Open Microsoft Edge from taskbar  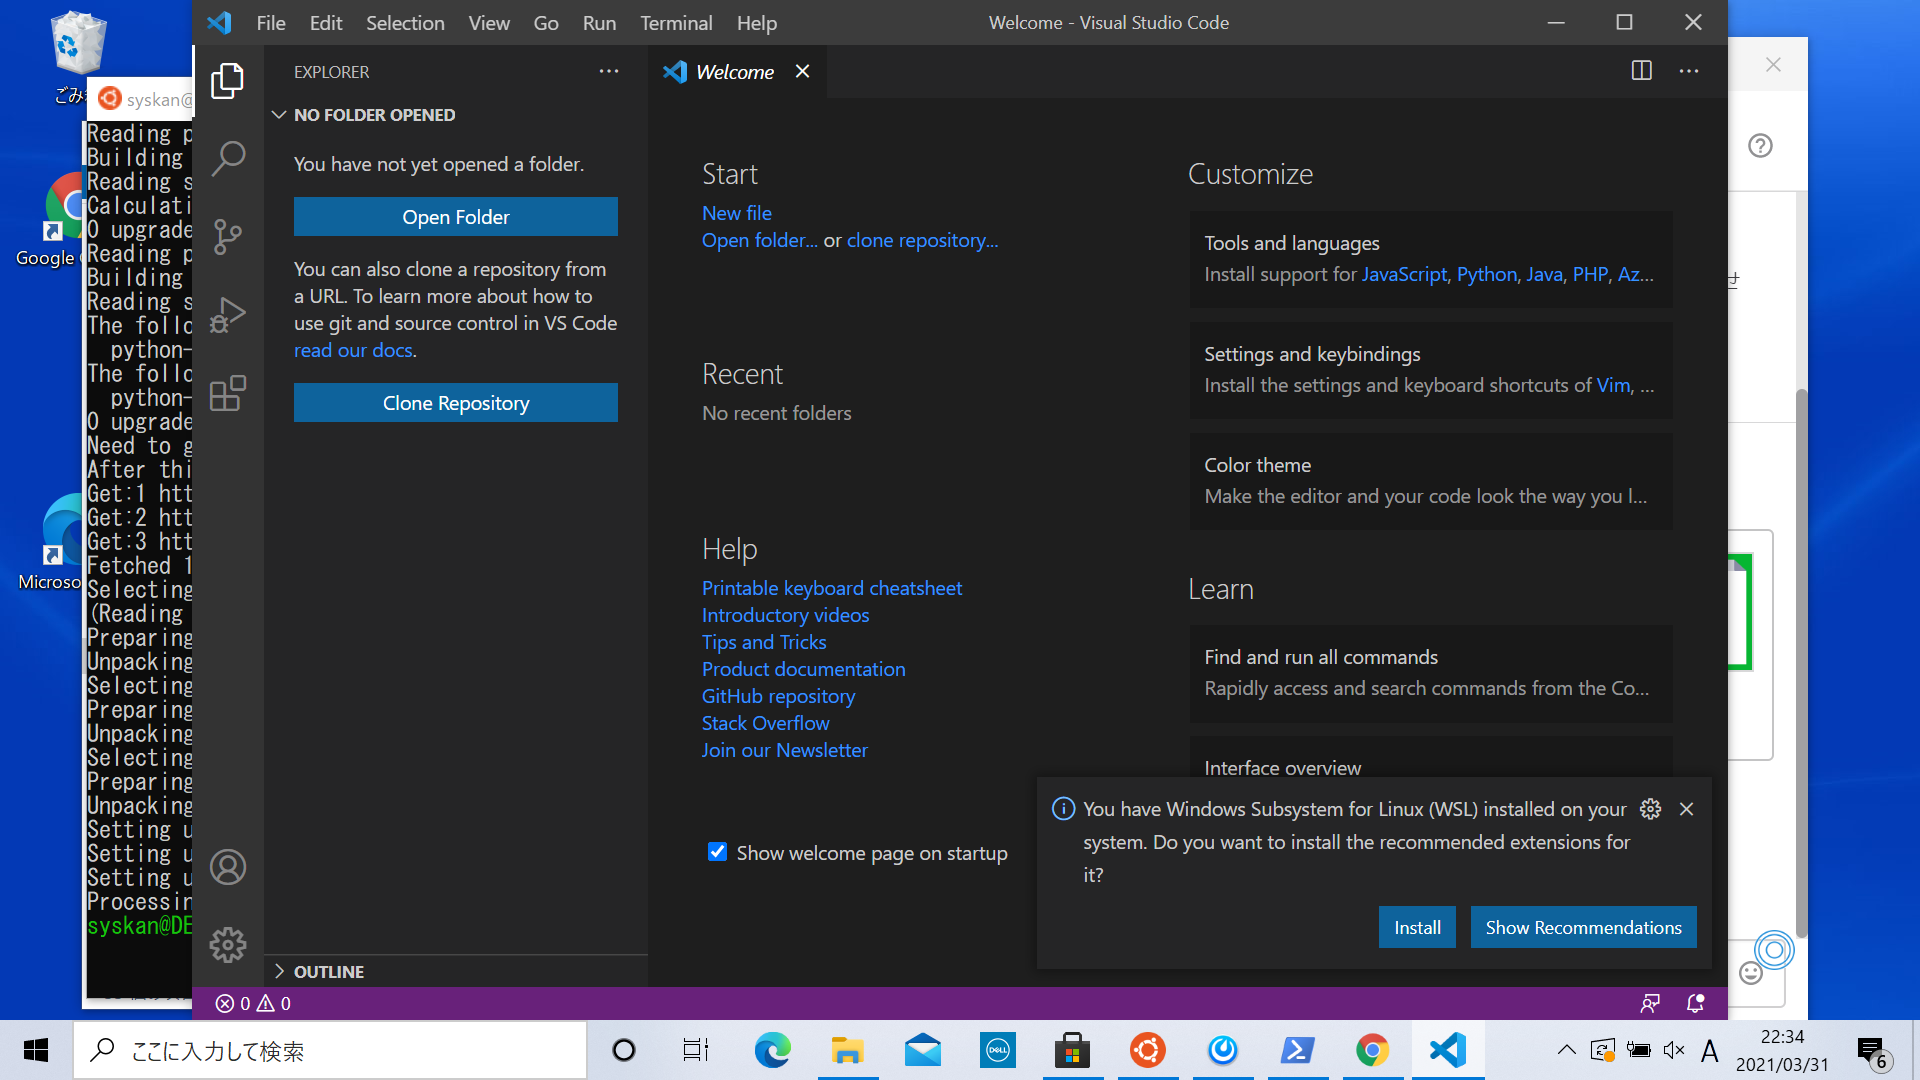click(x=772, y=1050)
